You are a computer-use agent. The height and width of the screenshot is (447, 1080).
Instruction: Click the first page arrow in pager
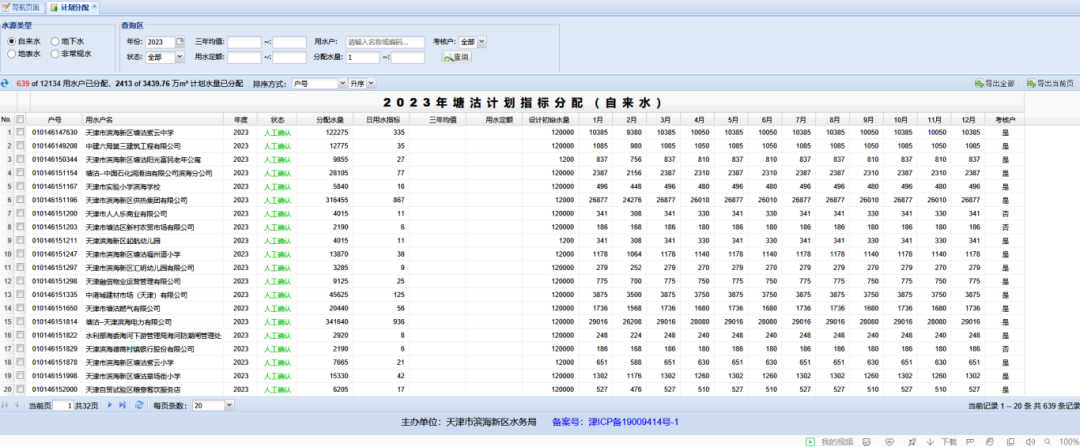point(6,406)
